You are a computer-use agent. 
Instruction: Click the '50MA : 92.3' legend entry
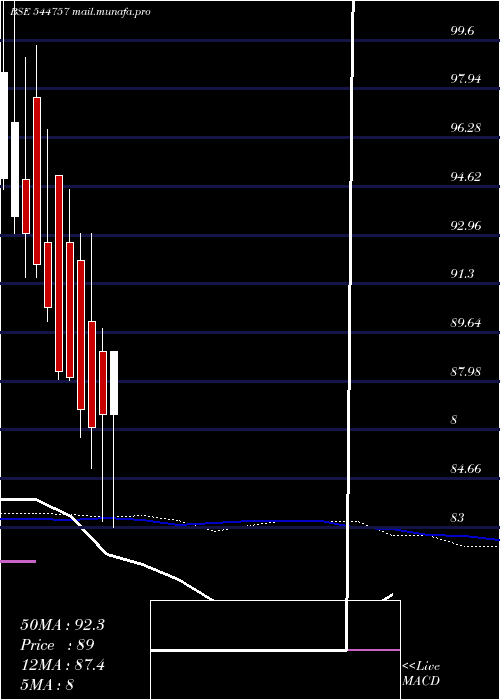tap(62, 625)
